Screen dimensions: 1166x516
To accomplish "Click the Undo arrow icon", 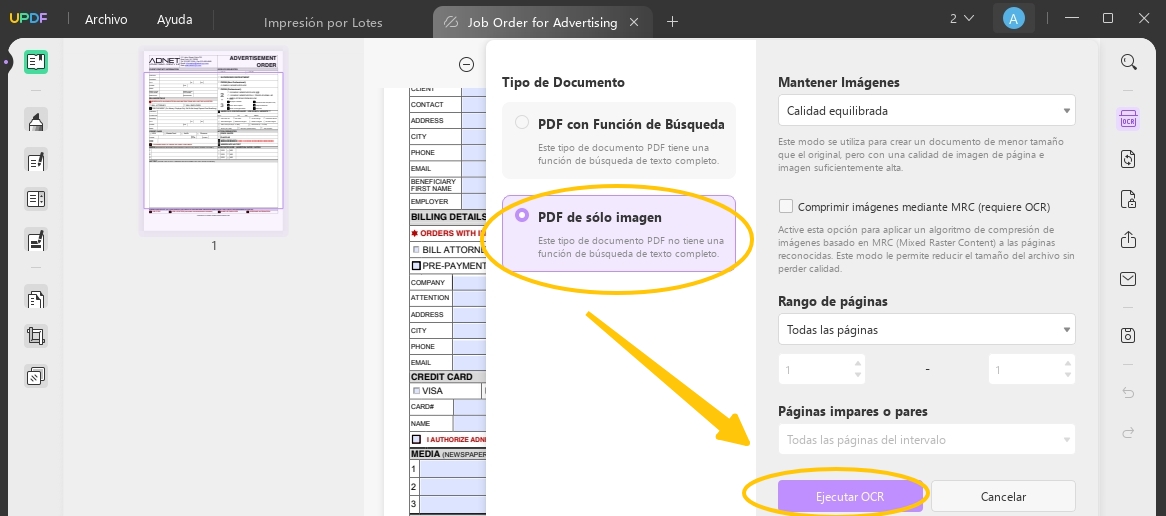I will (x=1128, y=393).
